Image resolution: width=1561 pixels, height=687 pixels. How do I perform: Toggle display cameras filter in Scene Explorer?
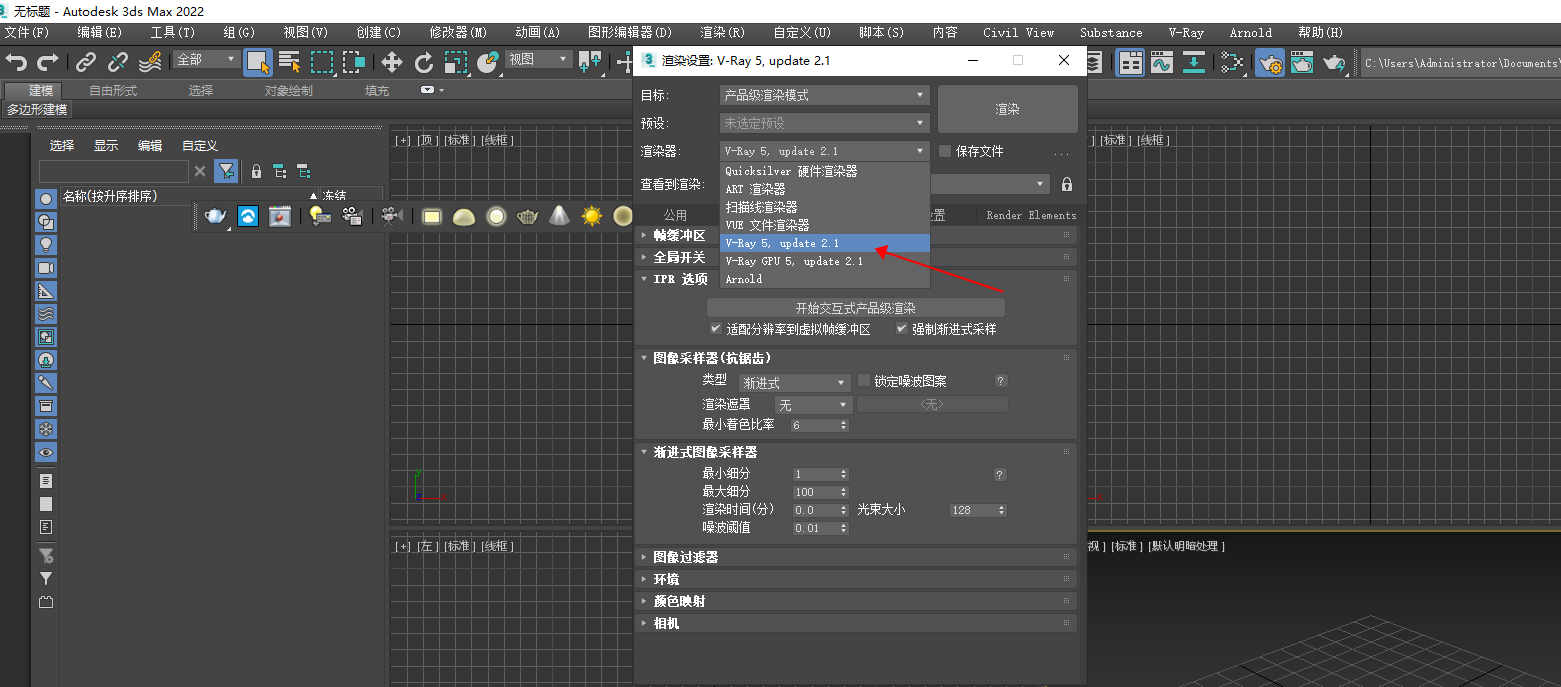(x=46, y=268)
